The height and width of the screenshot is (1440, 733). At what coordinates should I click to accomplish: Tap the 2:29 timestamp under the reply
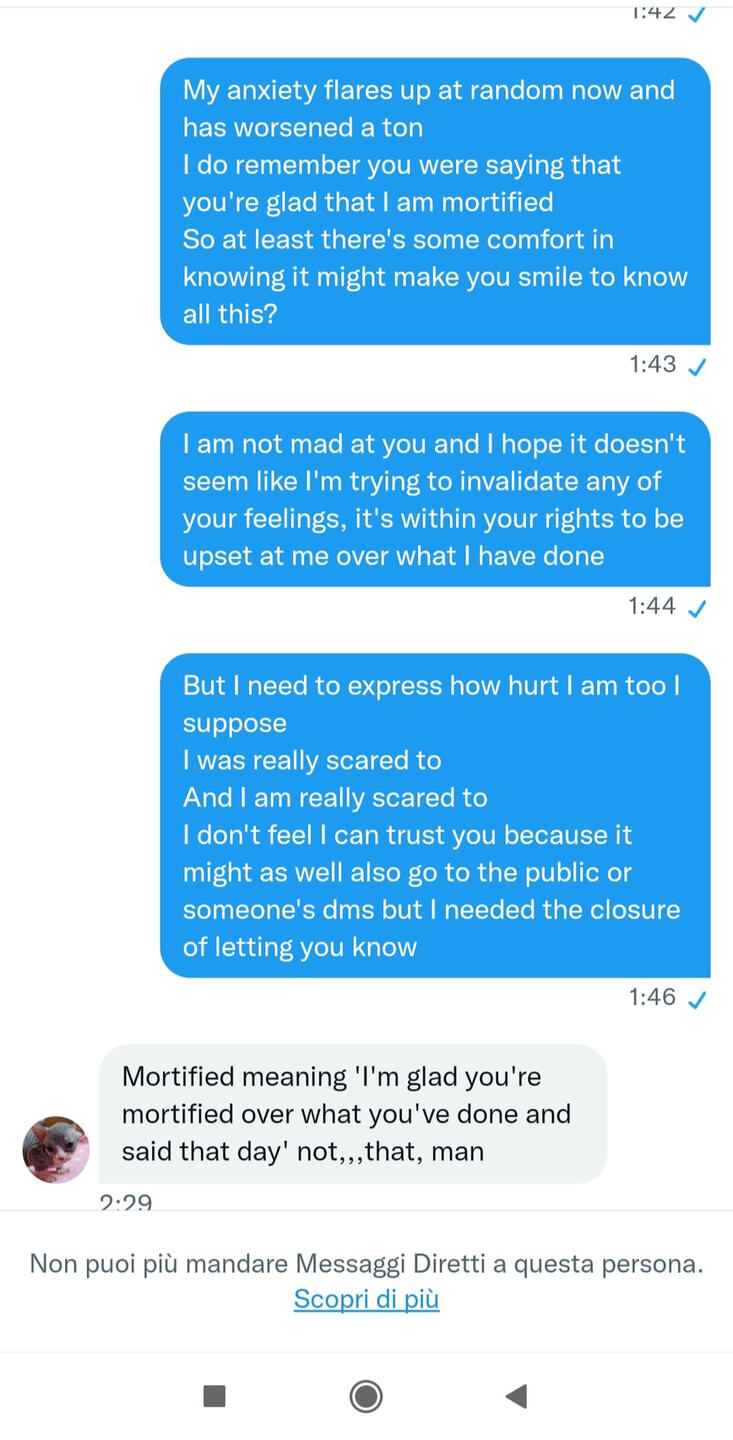tap(126, 1203)
